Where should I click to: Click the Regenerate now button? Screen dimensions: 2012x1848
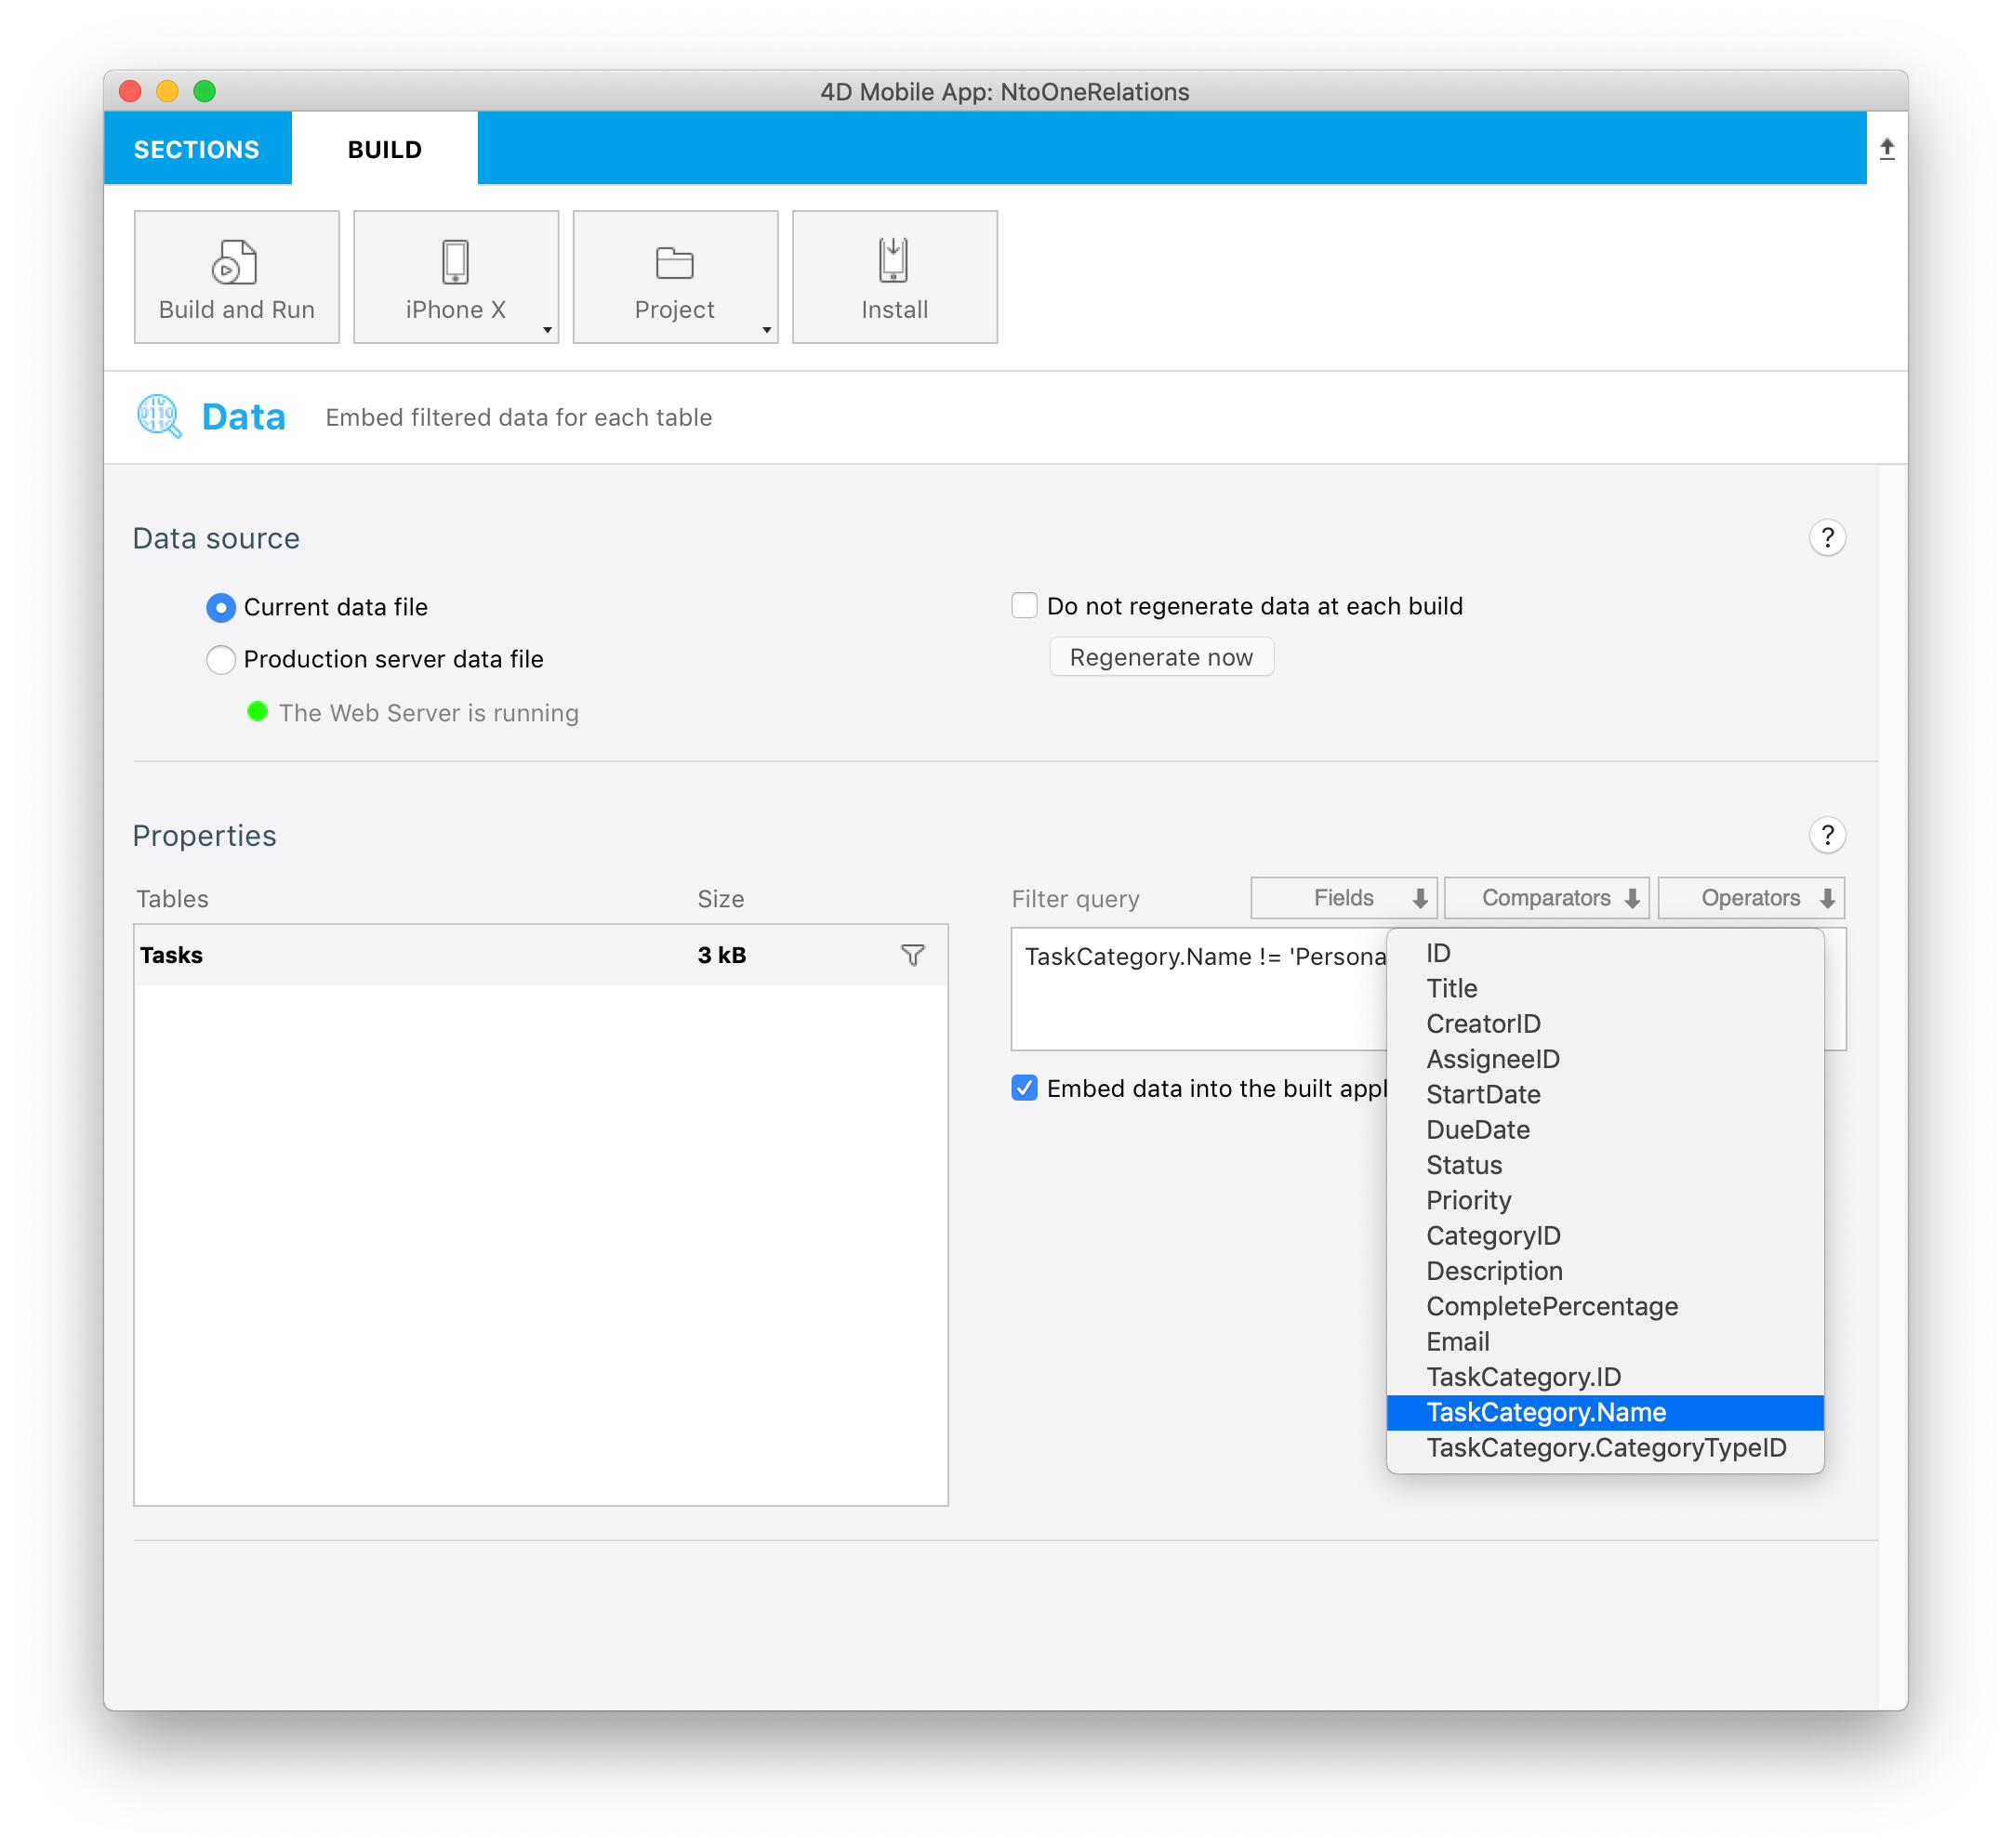(x=1161, y=657)
